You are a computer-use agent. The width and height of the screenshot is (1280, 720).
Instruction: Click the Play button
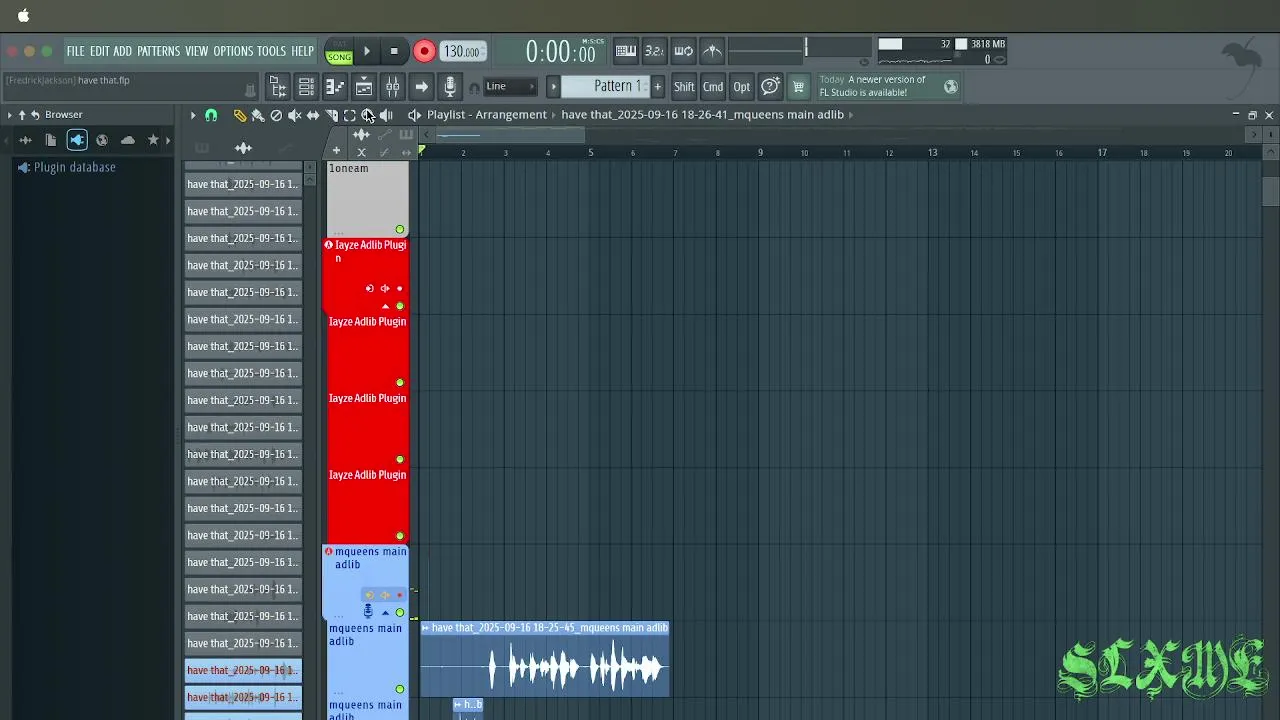point(367,51)
